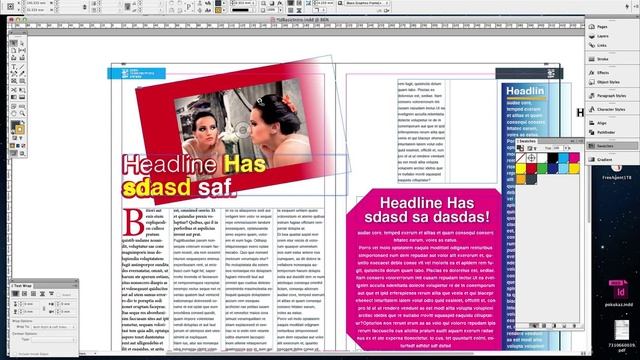Open the Wrap To dropdown
The height and width of the screenshot is (360, 640).
click(53, 327)
